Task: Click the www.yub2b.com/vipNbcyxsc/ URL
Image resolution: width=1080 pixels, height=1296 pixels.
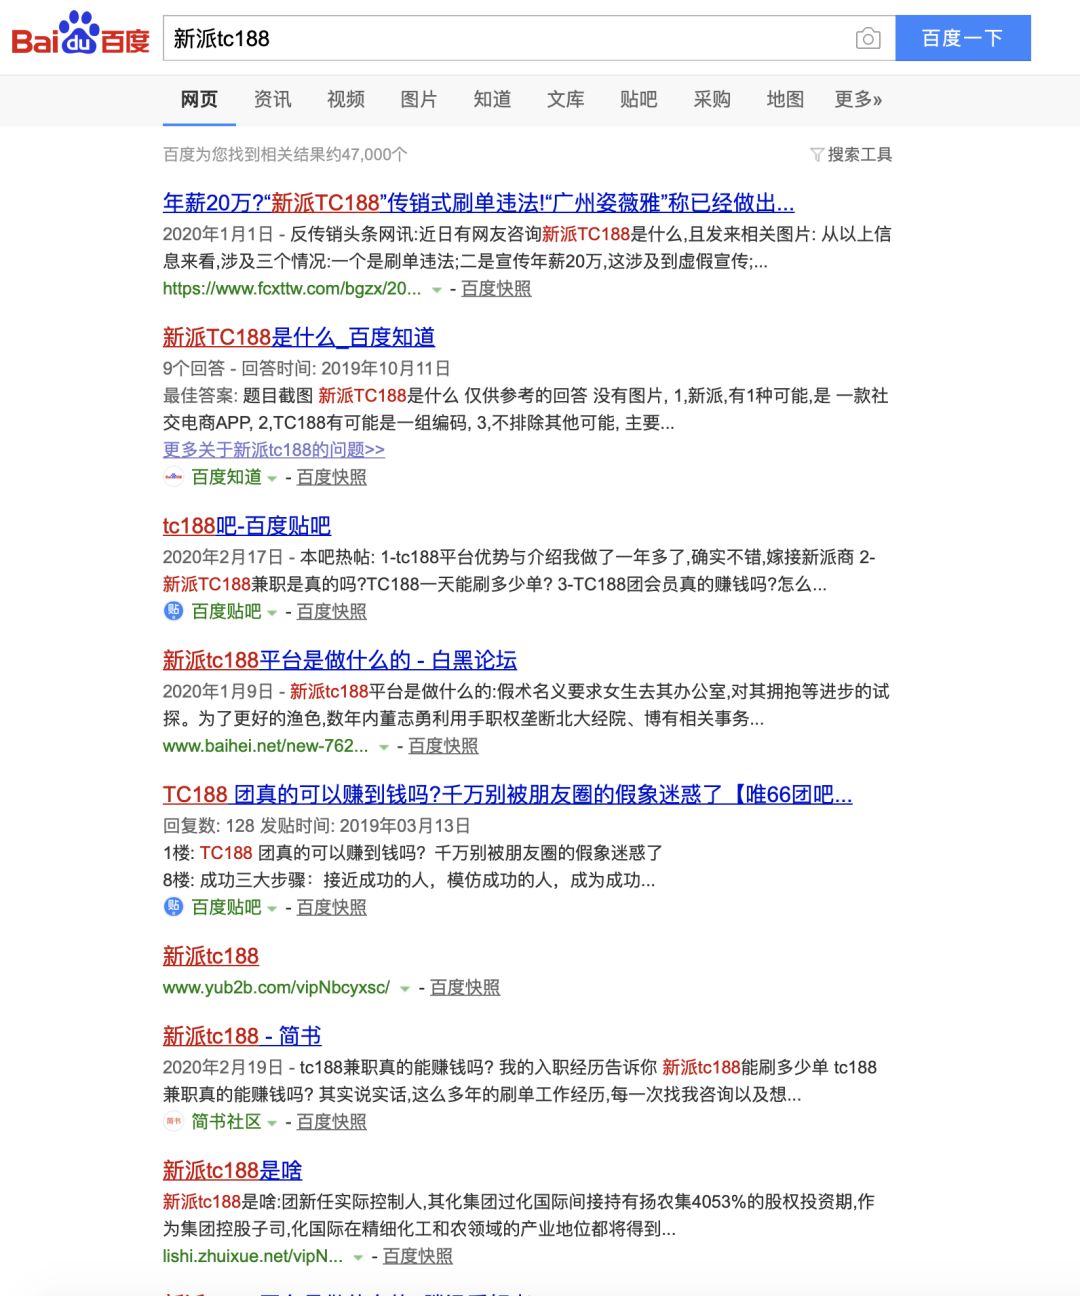Action: pyautogui.click(x=276, y=988)
